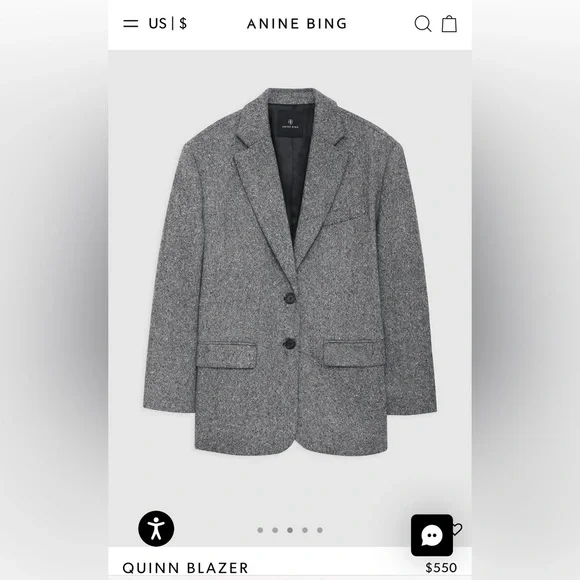Click the blazer's lower front button
Screen dimensions: 580x580
click(290, 344)
